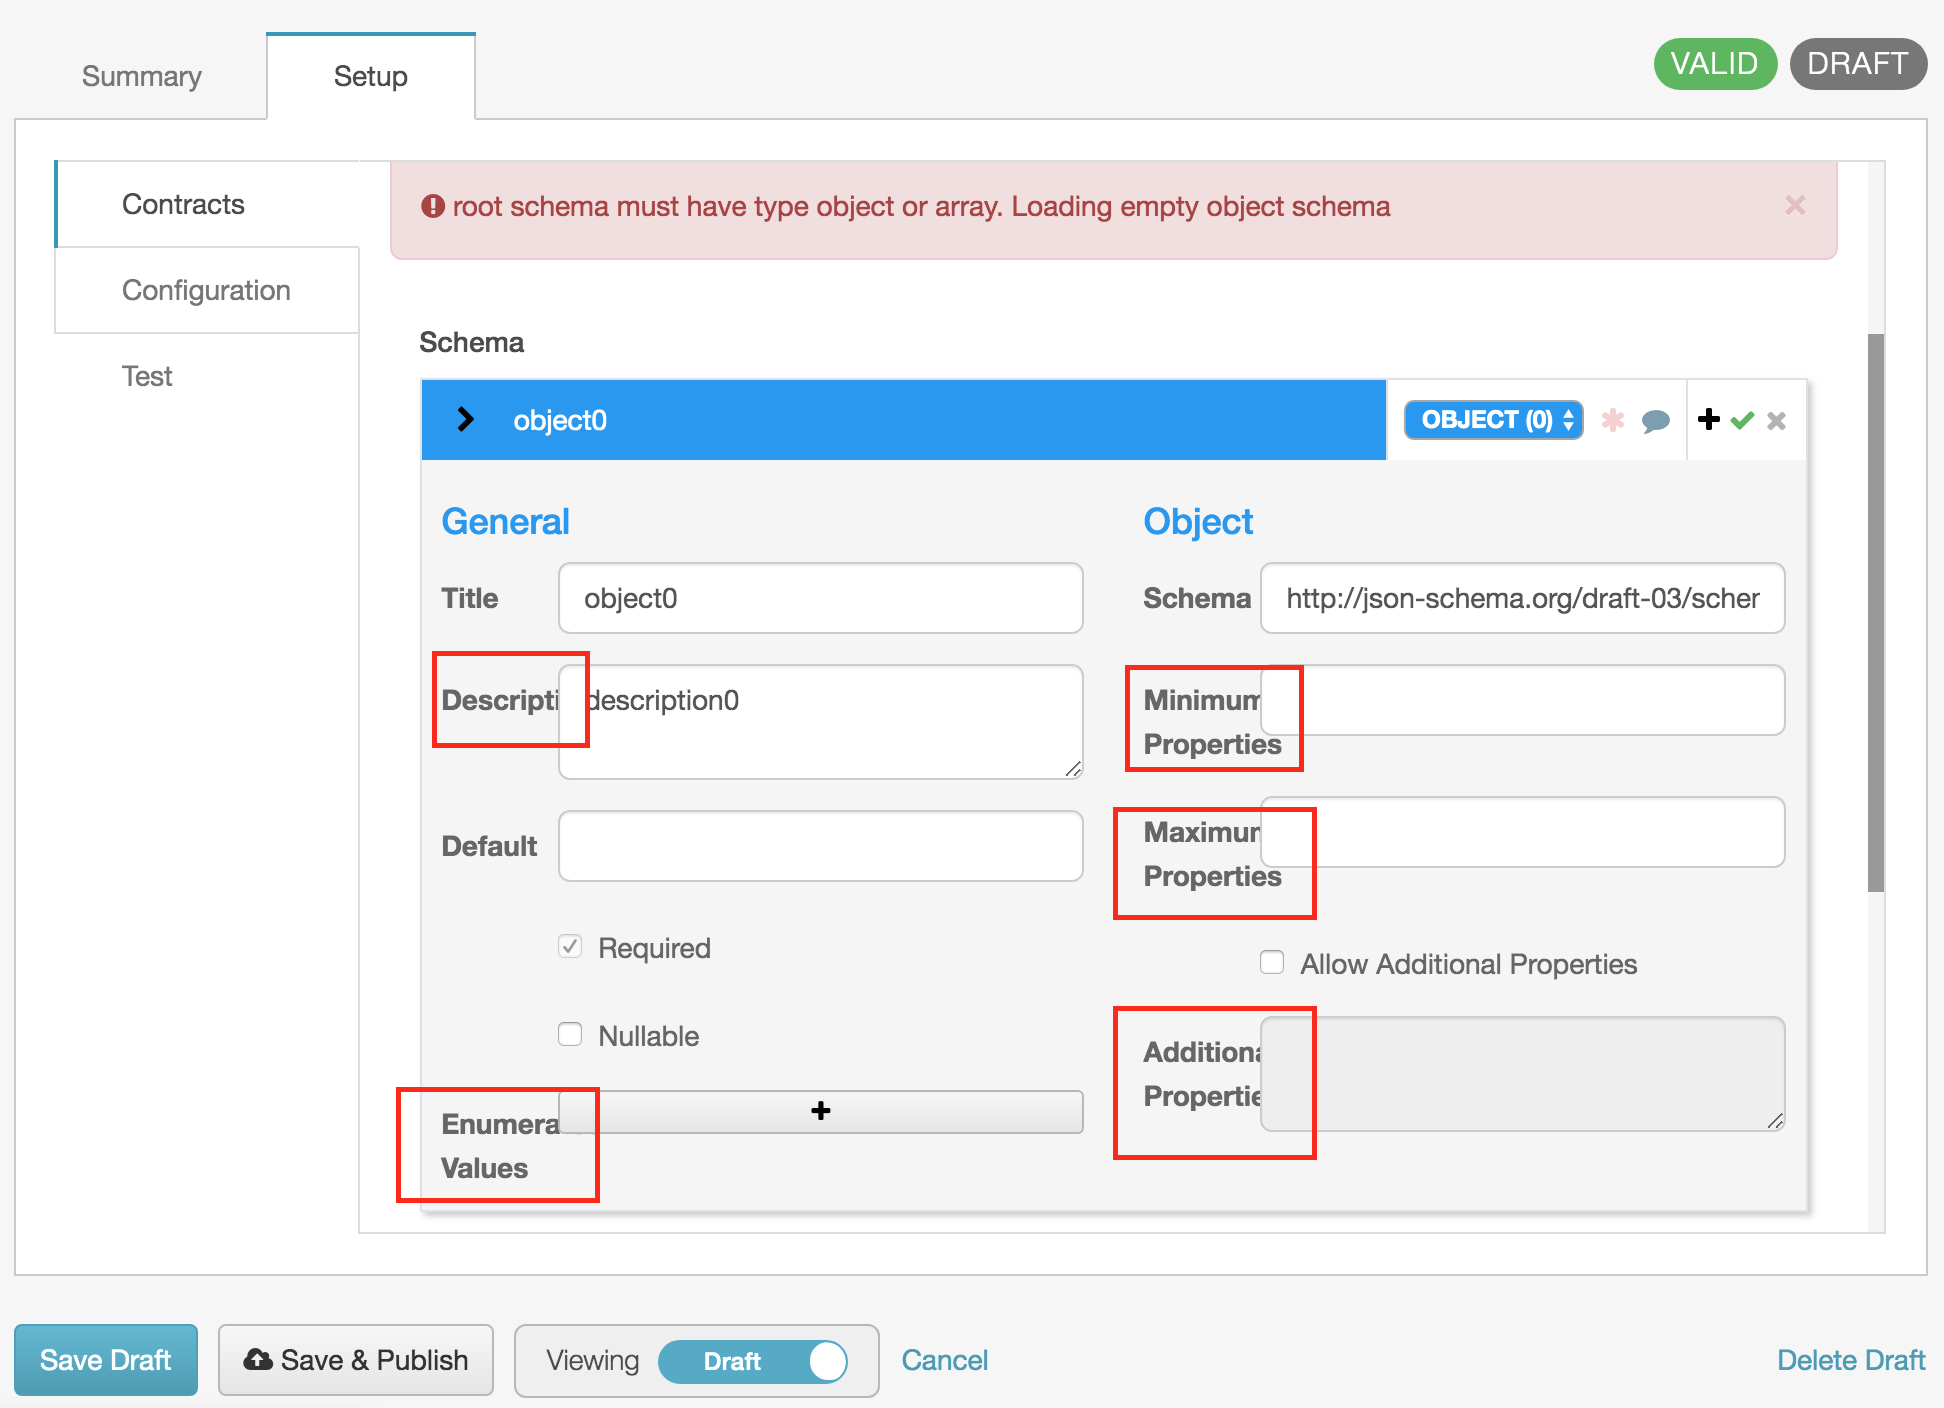The image size is (1944, 1408).
Task: Open the Test section in the sidebar
Action: coord(147,376)
